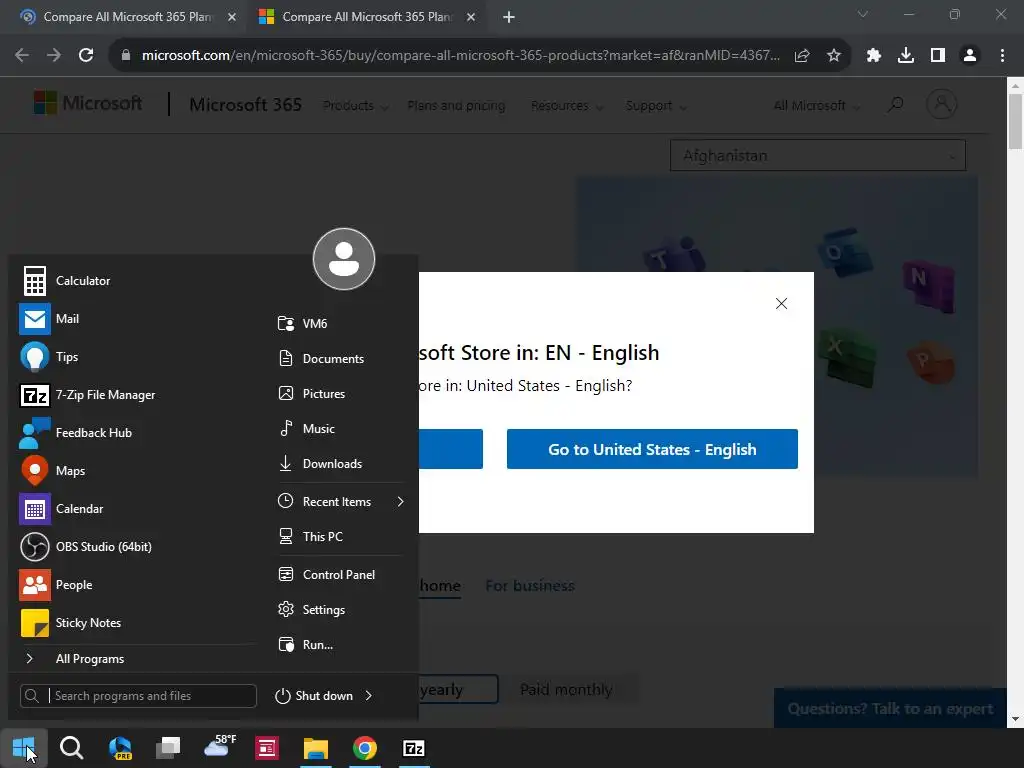Viewport: 1024px width, 768px height.
Task: Select Paid monthly option
Action: [566, 690]
